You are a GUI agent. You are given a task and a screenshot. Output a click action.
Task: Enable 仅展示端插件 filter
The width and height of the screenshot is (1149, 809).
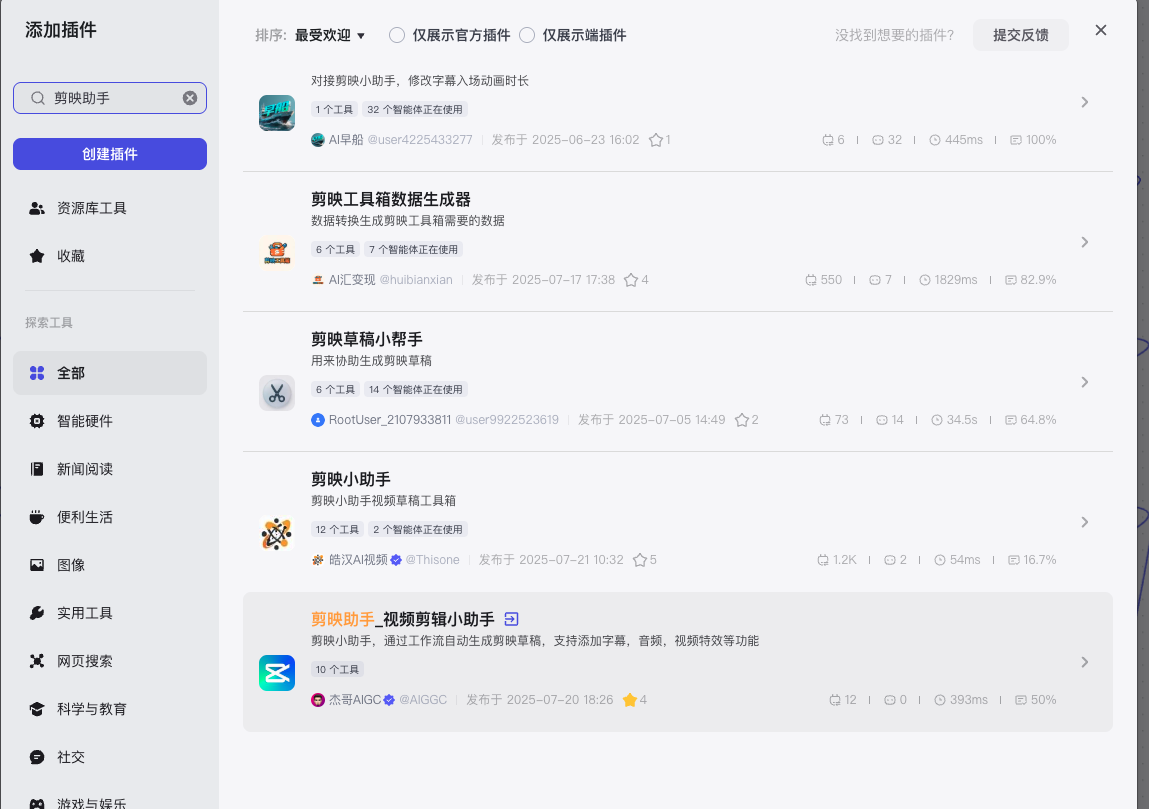coord(527,34)
